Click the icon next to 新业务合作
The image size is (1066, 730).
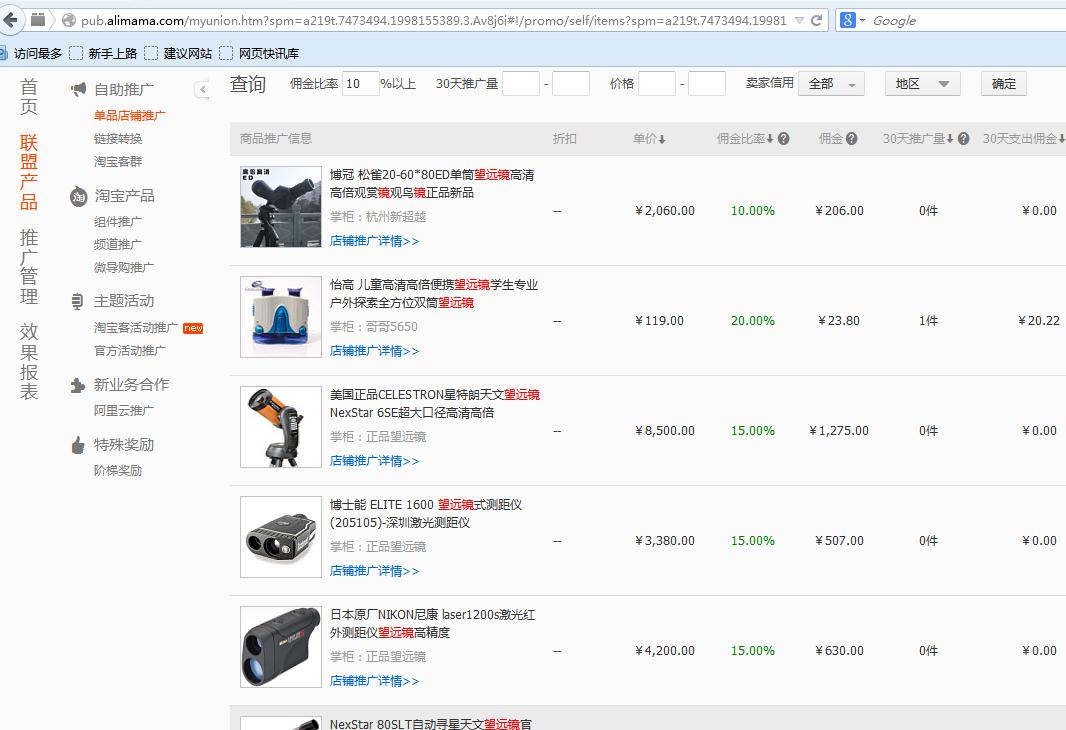tap(78, 385)
